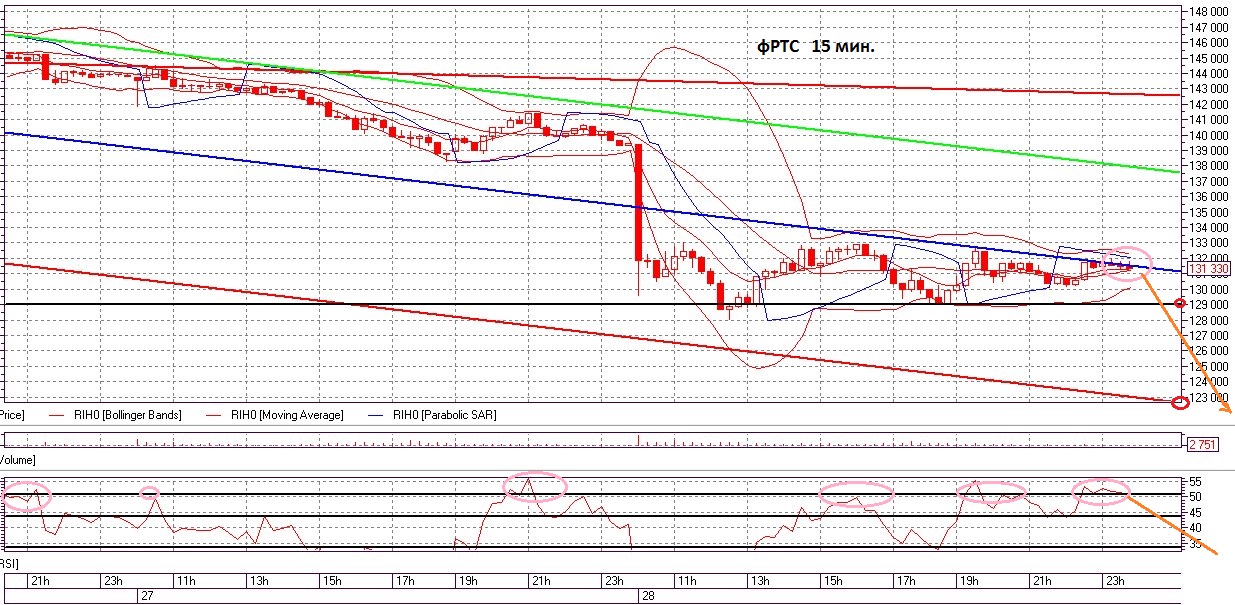Click the 134 000 price axis label
The height and width of the screenshot is (605, 1235).
pos(1210,228)
